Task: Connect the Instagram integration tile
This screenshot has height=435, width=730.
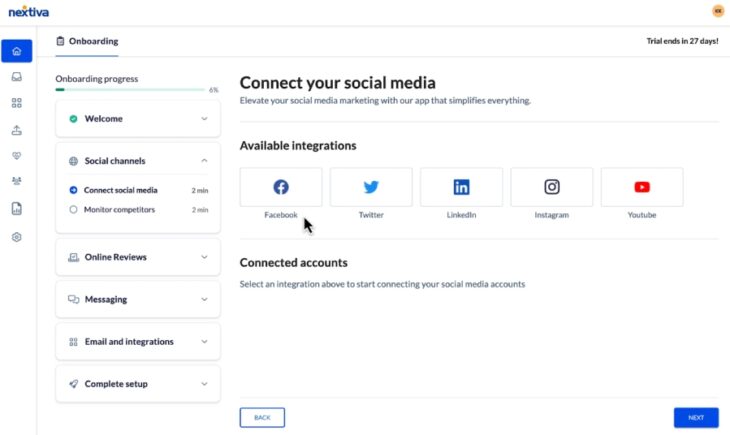Action: 551,187
